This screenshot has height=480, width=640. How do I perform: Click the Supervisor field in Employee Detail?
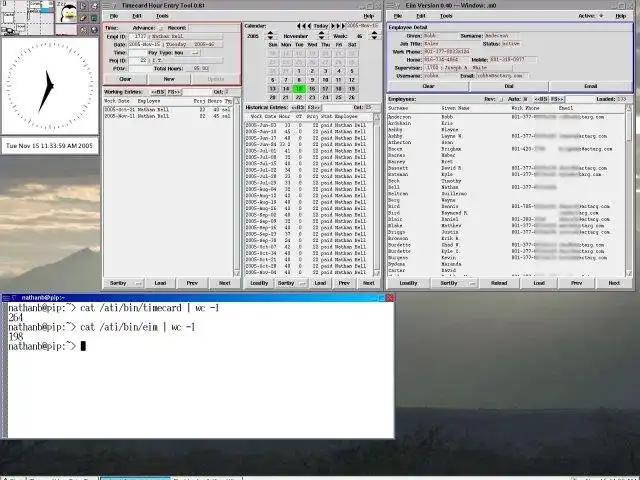tap(468, 68)
